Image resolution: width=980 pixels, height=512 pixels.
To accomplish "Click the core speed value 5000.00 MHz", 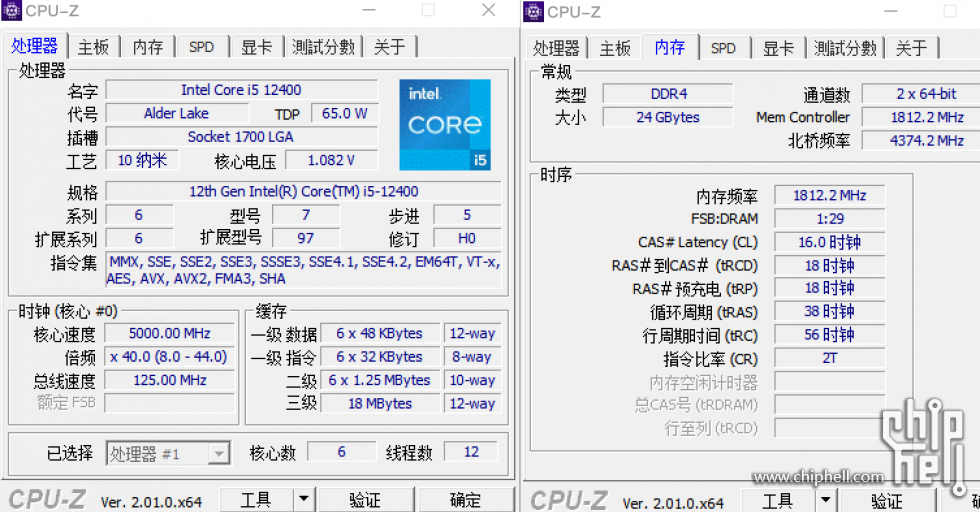I will (x=169, y=333).
